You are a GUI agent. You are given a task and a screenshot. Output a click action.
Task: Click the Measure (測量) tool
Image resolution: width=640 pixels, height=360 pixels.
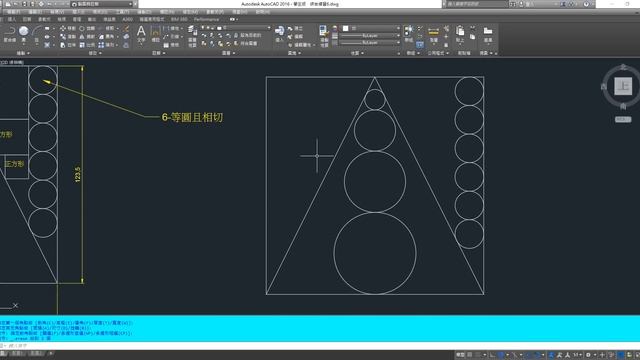click(433, 35)
